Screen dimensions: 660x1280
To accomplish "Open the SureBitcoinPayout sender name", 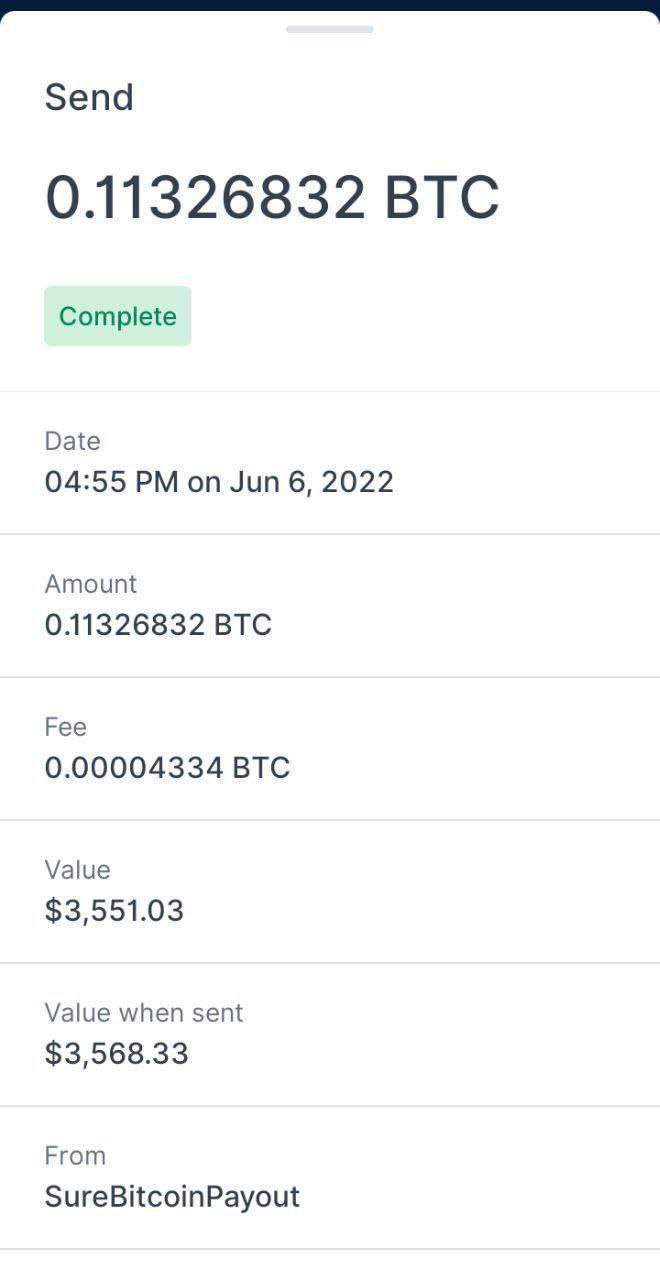I will click(x=172, y=1197).
